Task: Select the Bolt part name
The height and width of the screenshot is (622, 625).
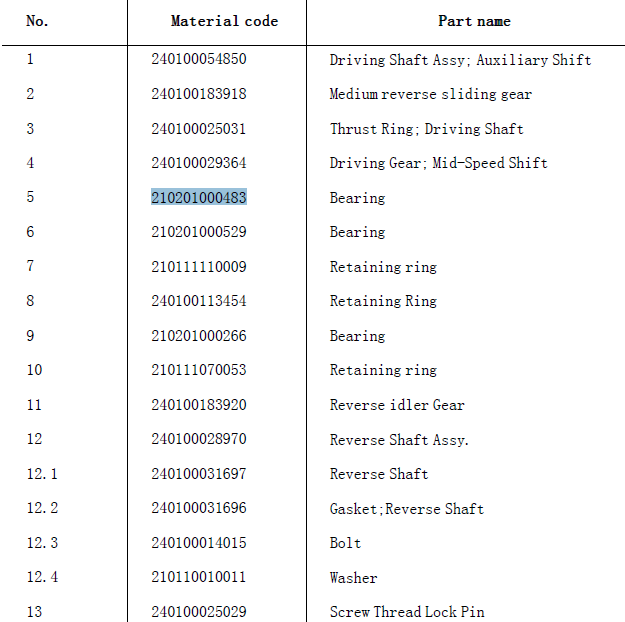Action: [x=345, y=543]
